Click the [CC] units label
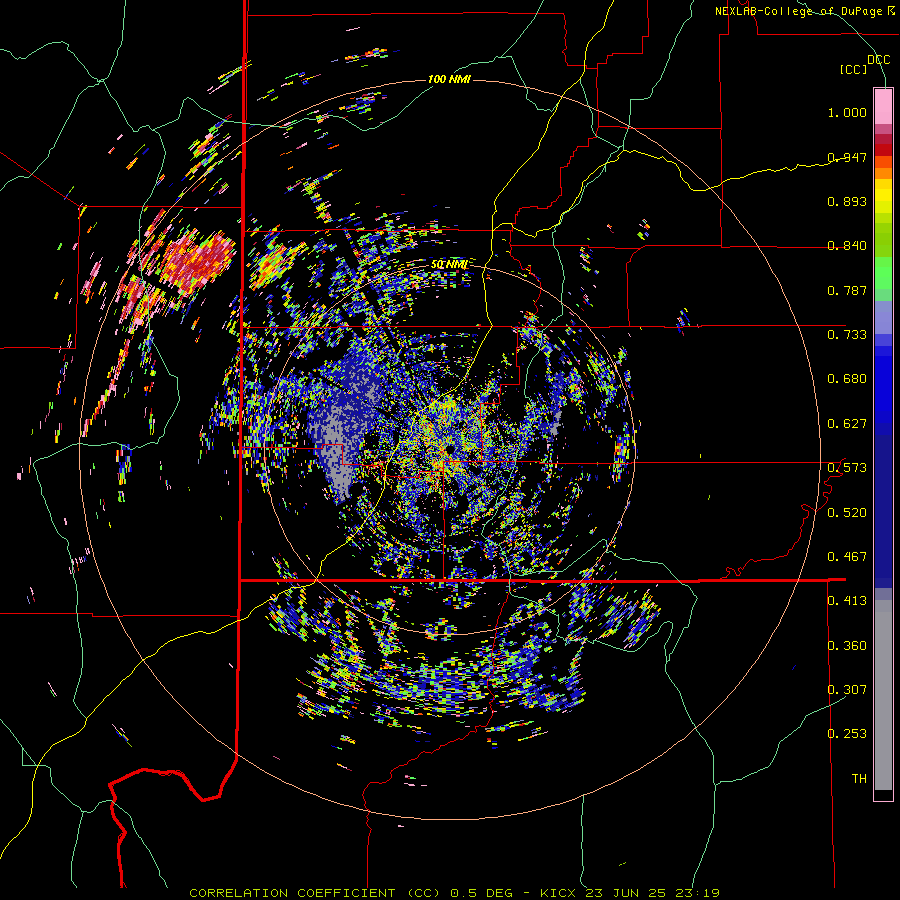 [x=853, y=69]
